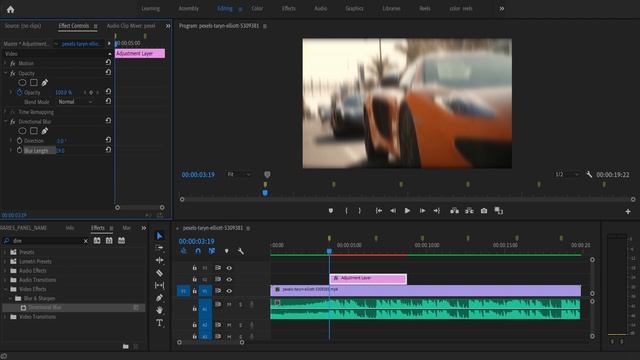Open Effect Controls panel tab
This screenshot has height=360, width=640.
(73, 26)
